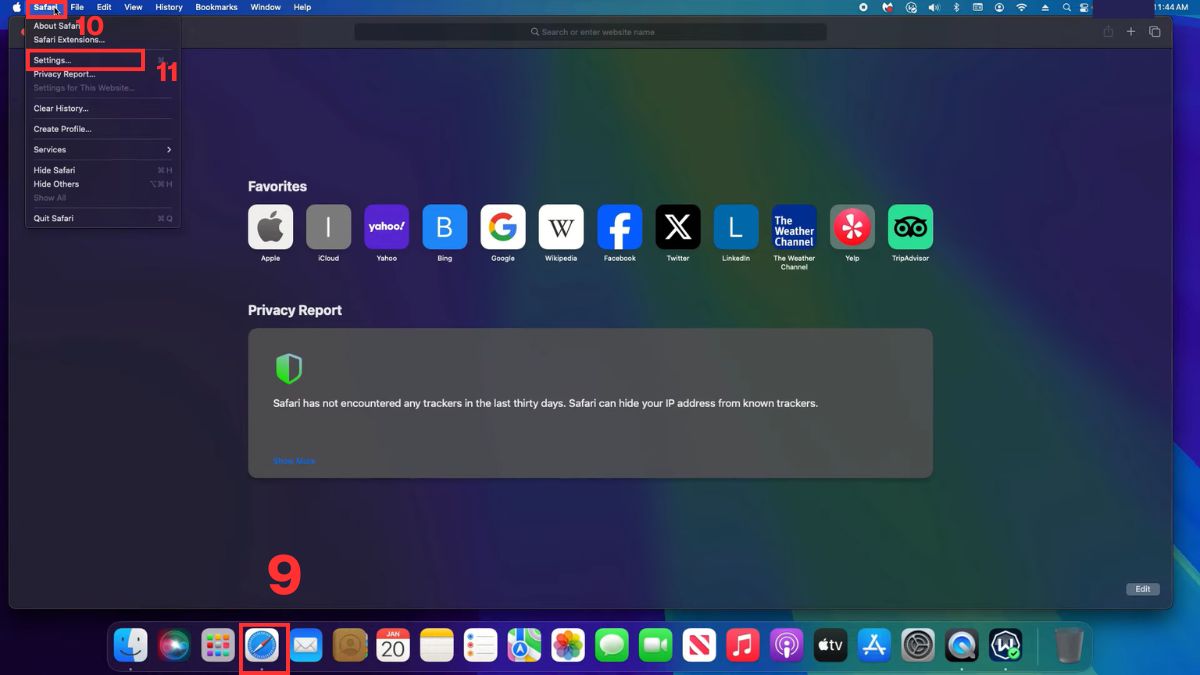Open Apple favorite shortcut
Image resolution: width=1200 pixels, height=675 pixels.
(270, 227)
